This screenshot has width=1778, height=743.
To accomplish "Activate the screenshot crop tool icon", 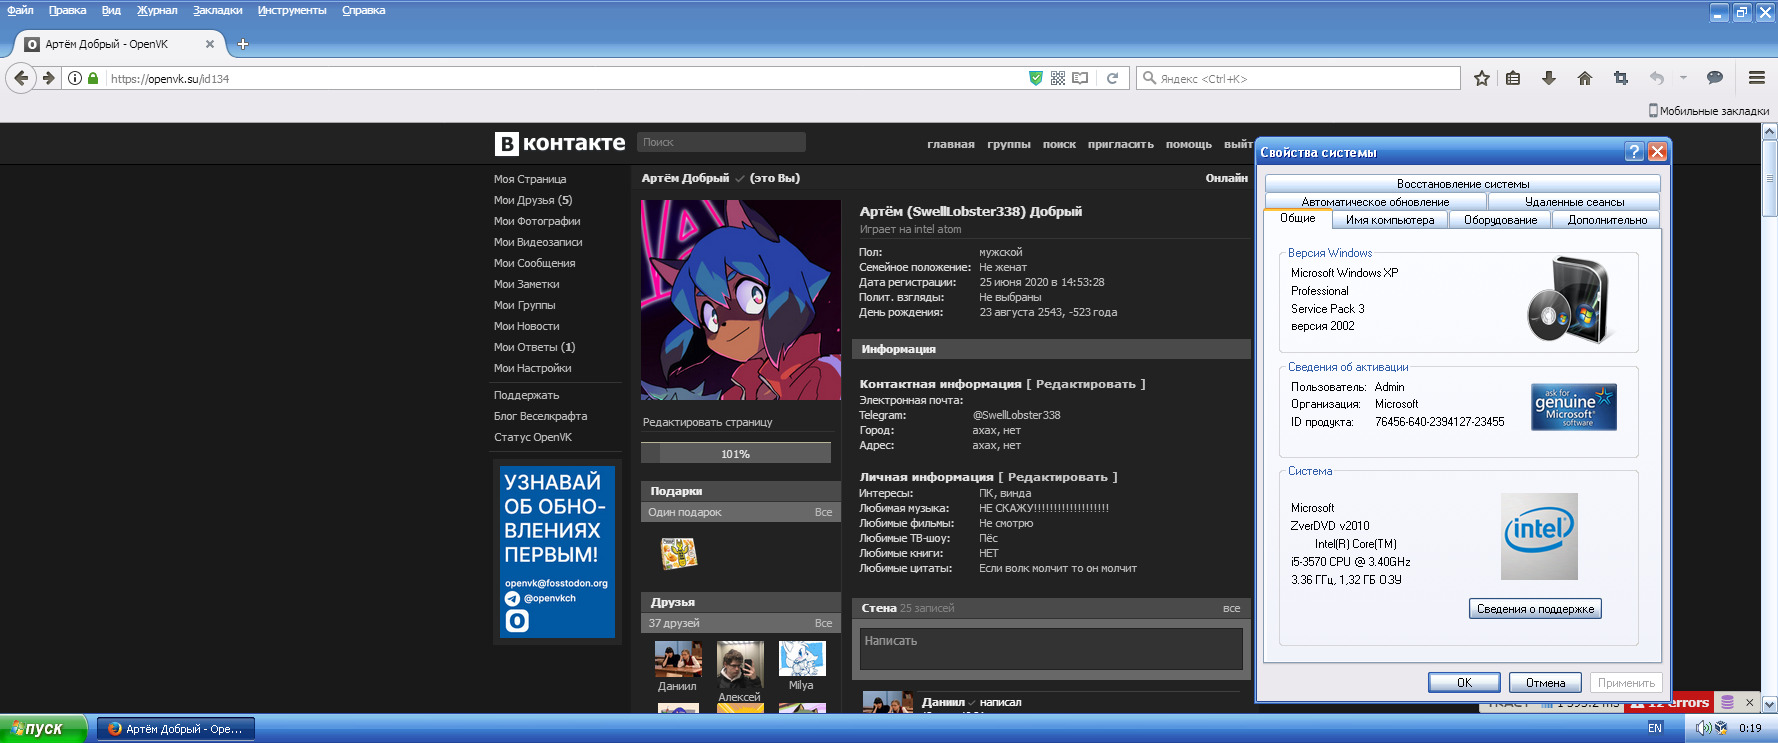I will pyautogui.click(x=1621, y=78).
